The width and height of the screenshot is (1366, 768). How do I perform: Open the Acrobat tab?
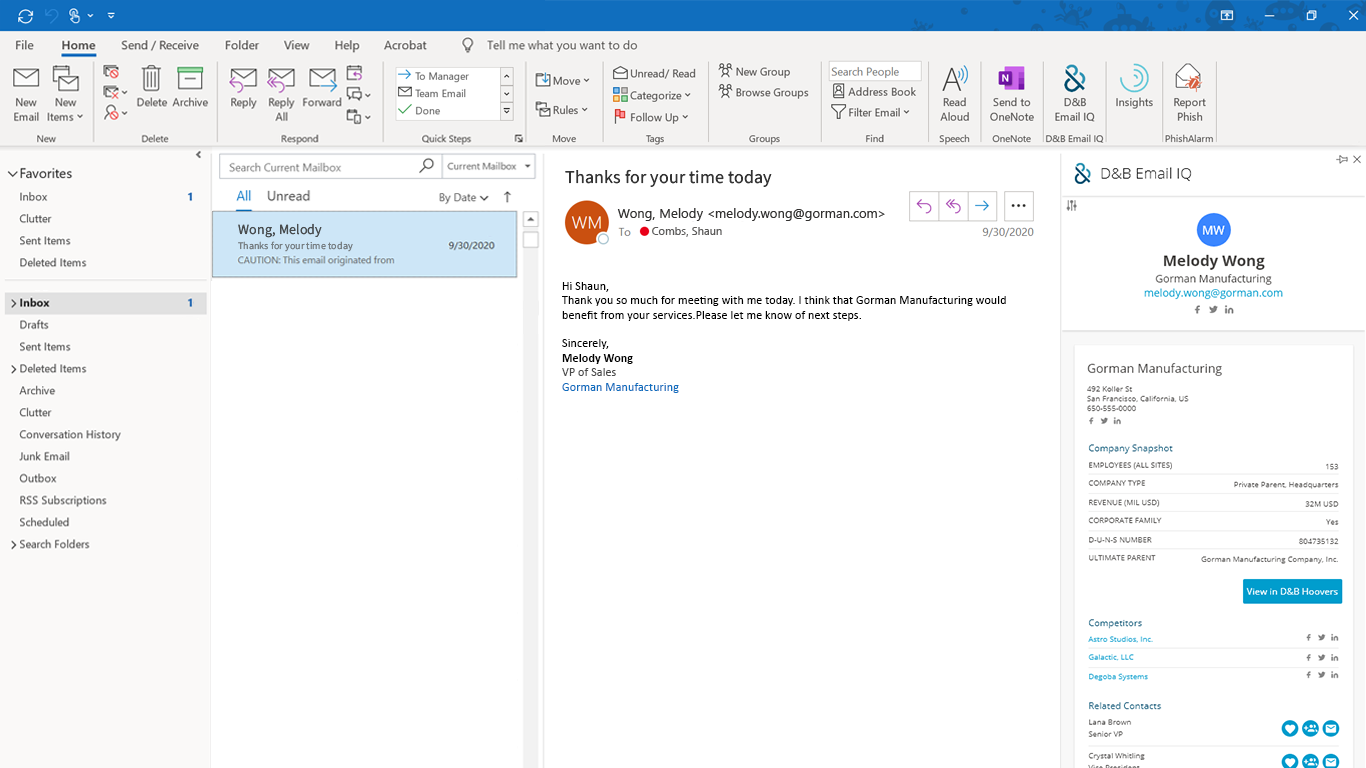405,45
